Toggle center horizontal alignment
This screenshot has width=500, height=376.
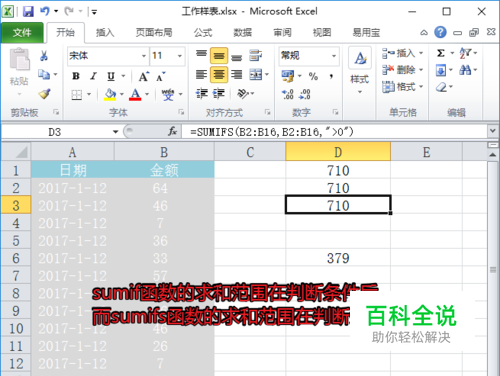pos(219,74)
